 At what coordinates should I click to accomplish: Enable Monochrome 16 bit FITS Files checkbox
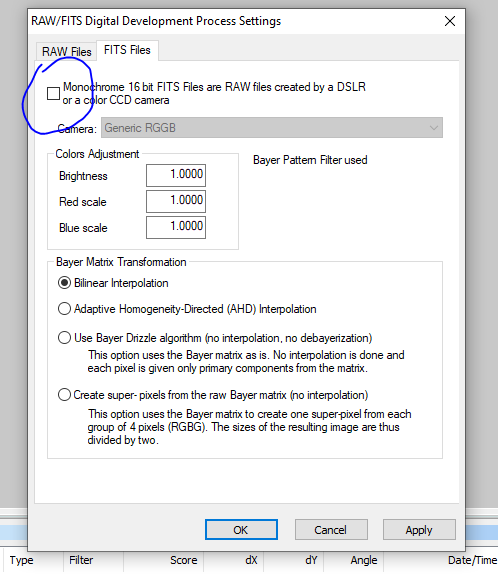coord(53,93)
